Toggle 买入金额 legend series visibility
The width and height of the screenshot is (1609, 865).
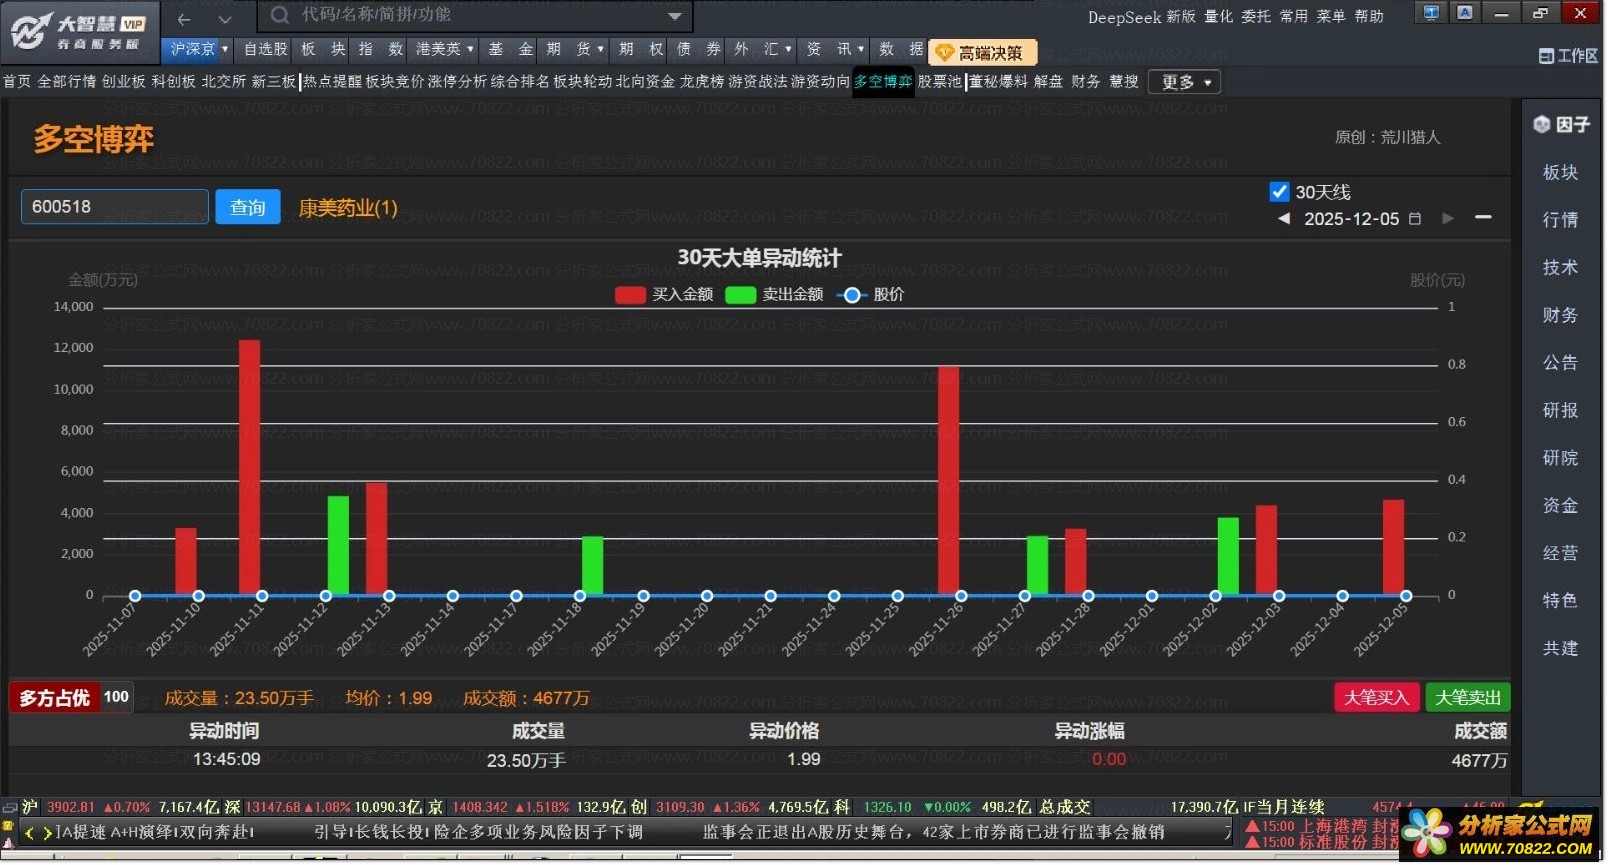point(630,295)
